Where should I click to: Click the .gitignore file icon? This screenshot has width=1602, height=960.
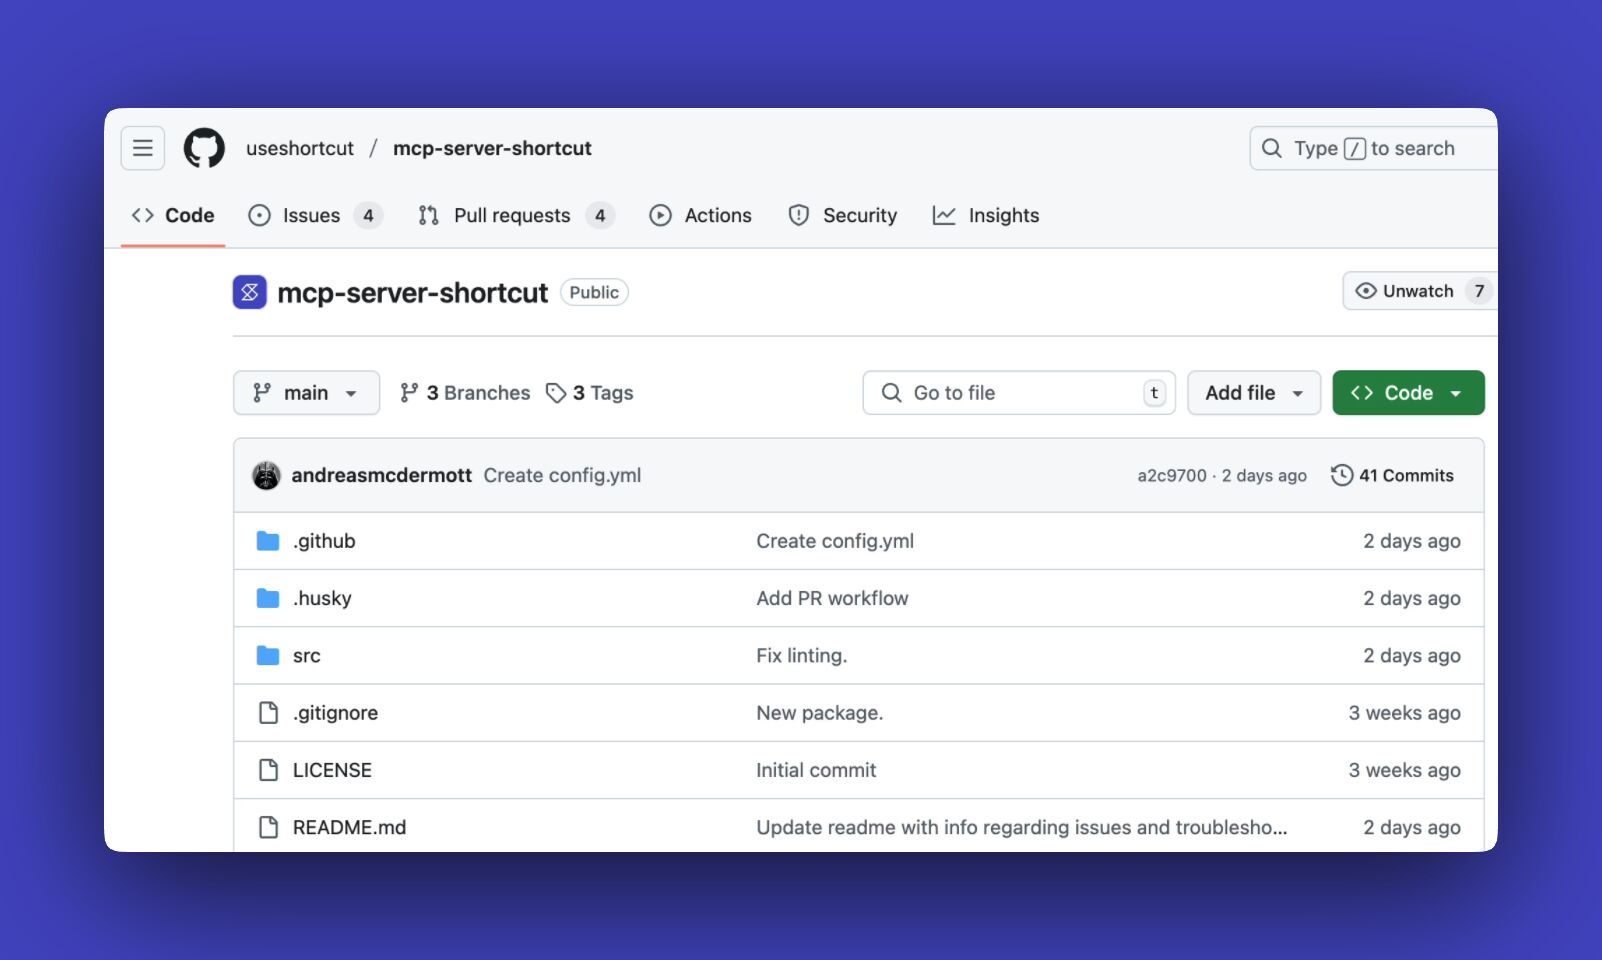tap(268, 712)
